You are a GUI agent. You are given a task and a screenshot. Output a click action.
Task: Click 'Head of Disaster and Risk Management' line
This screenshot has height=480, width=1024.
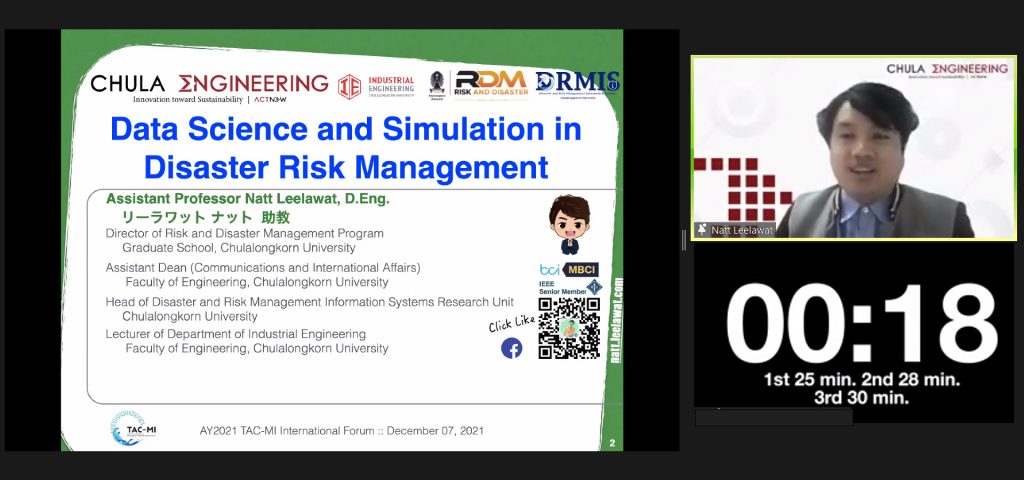coord(310,302)
